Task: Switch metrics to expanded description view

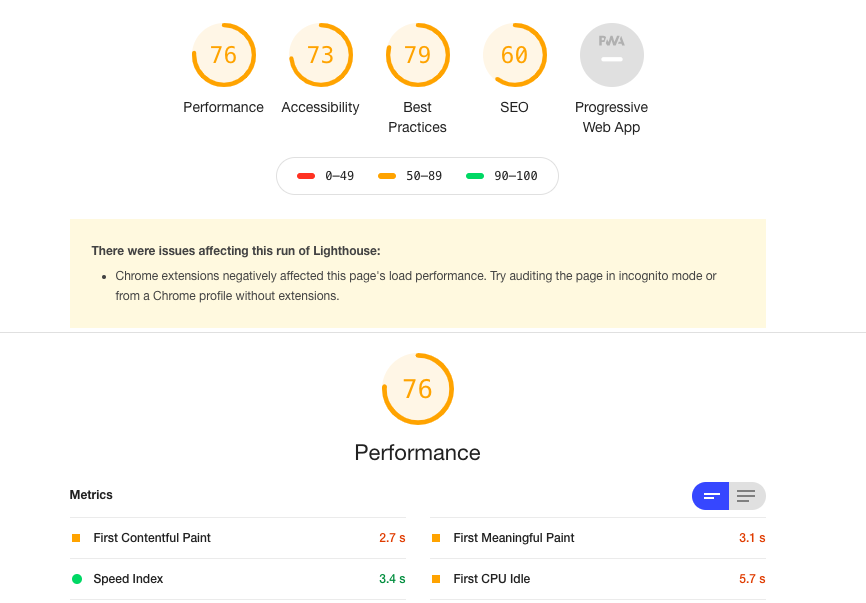Action: (x=747, y=496)
